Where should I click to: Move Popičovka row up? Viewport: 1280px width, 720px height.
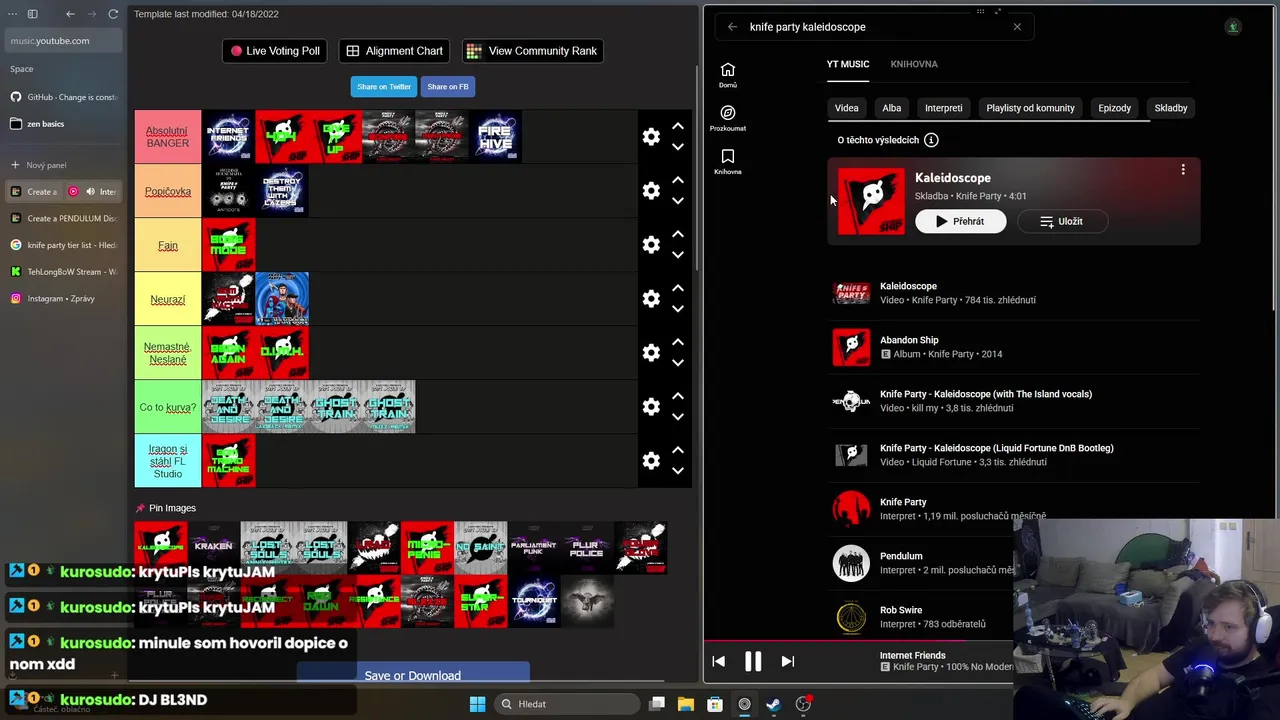pyautogui.click(x=678, y=180)
